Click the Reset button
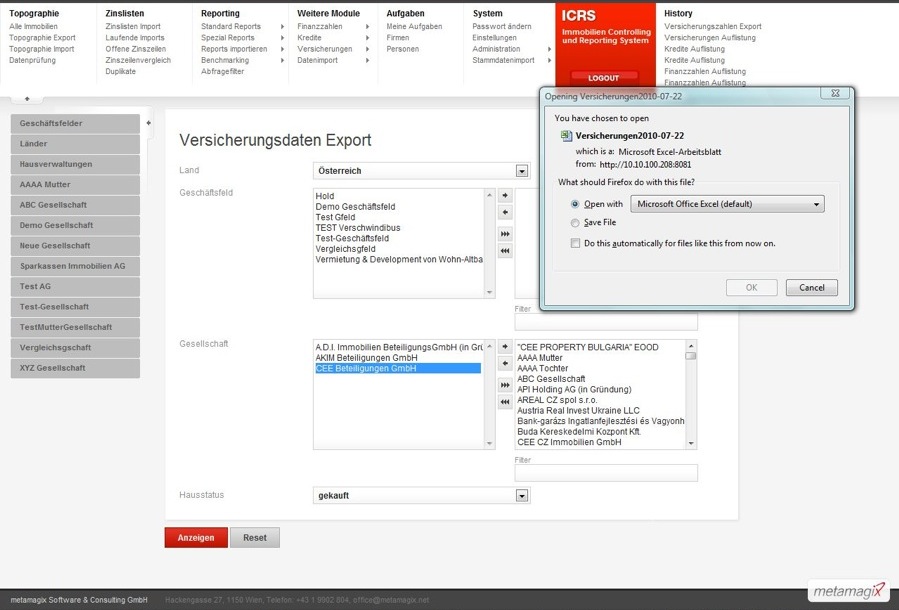 coord(255,538)
